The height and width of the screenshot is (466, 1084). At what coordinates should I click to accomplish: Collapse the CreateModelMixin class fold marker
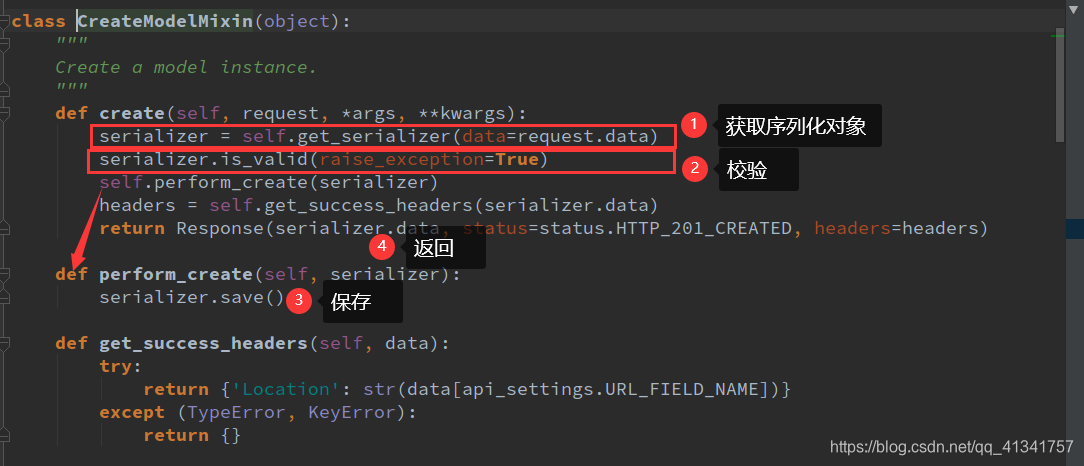[x=5, y=21]
